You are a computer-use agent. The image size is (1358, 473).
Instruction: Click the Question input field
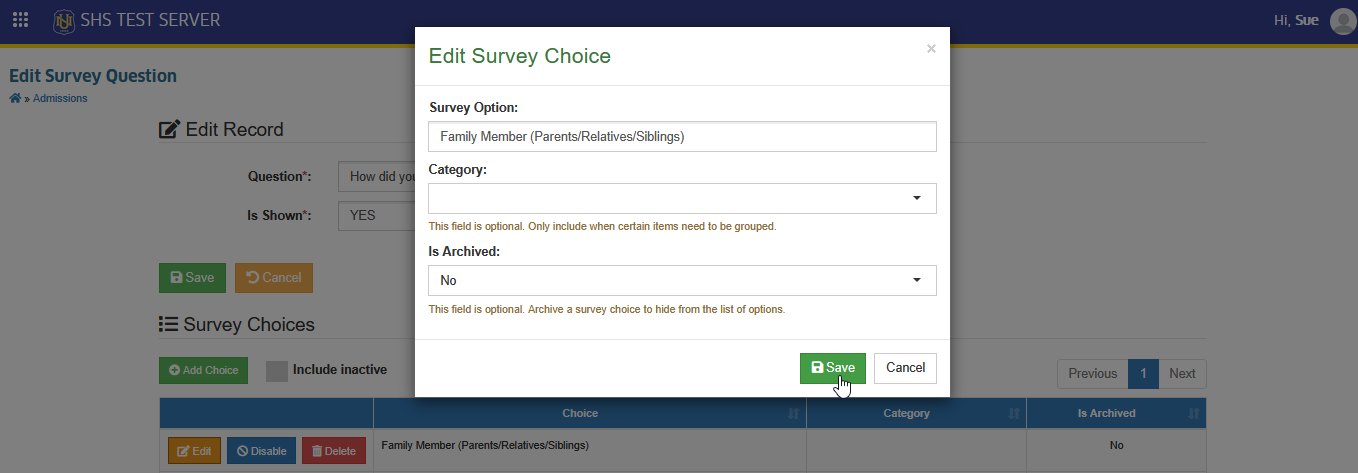pos(376,177)
